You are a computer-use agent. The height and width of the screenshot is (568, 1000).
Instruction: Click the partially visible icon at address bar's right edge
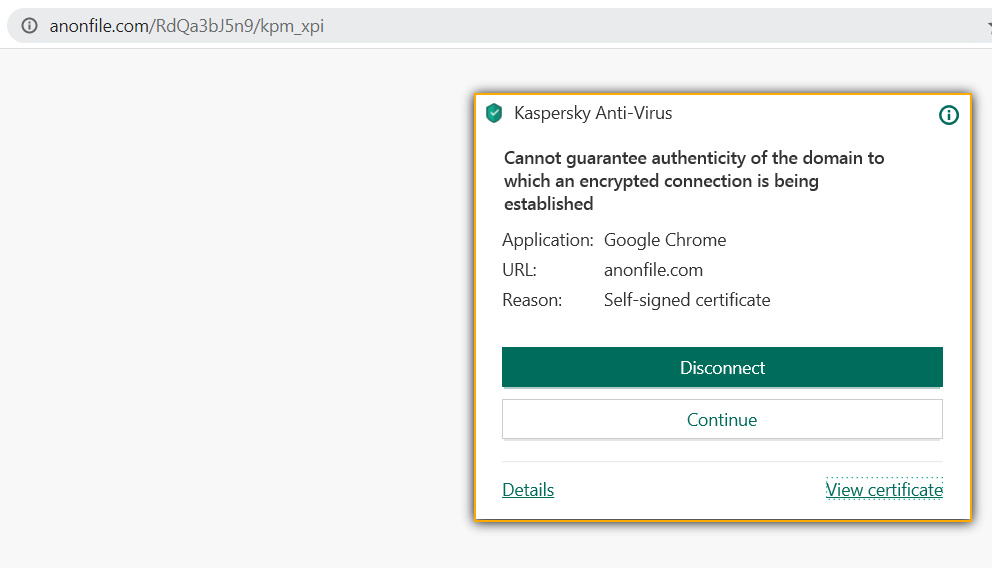tap(990, 25)
